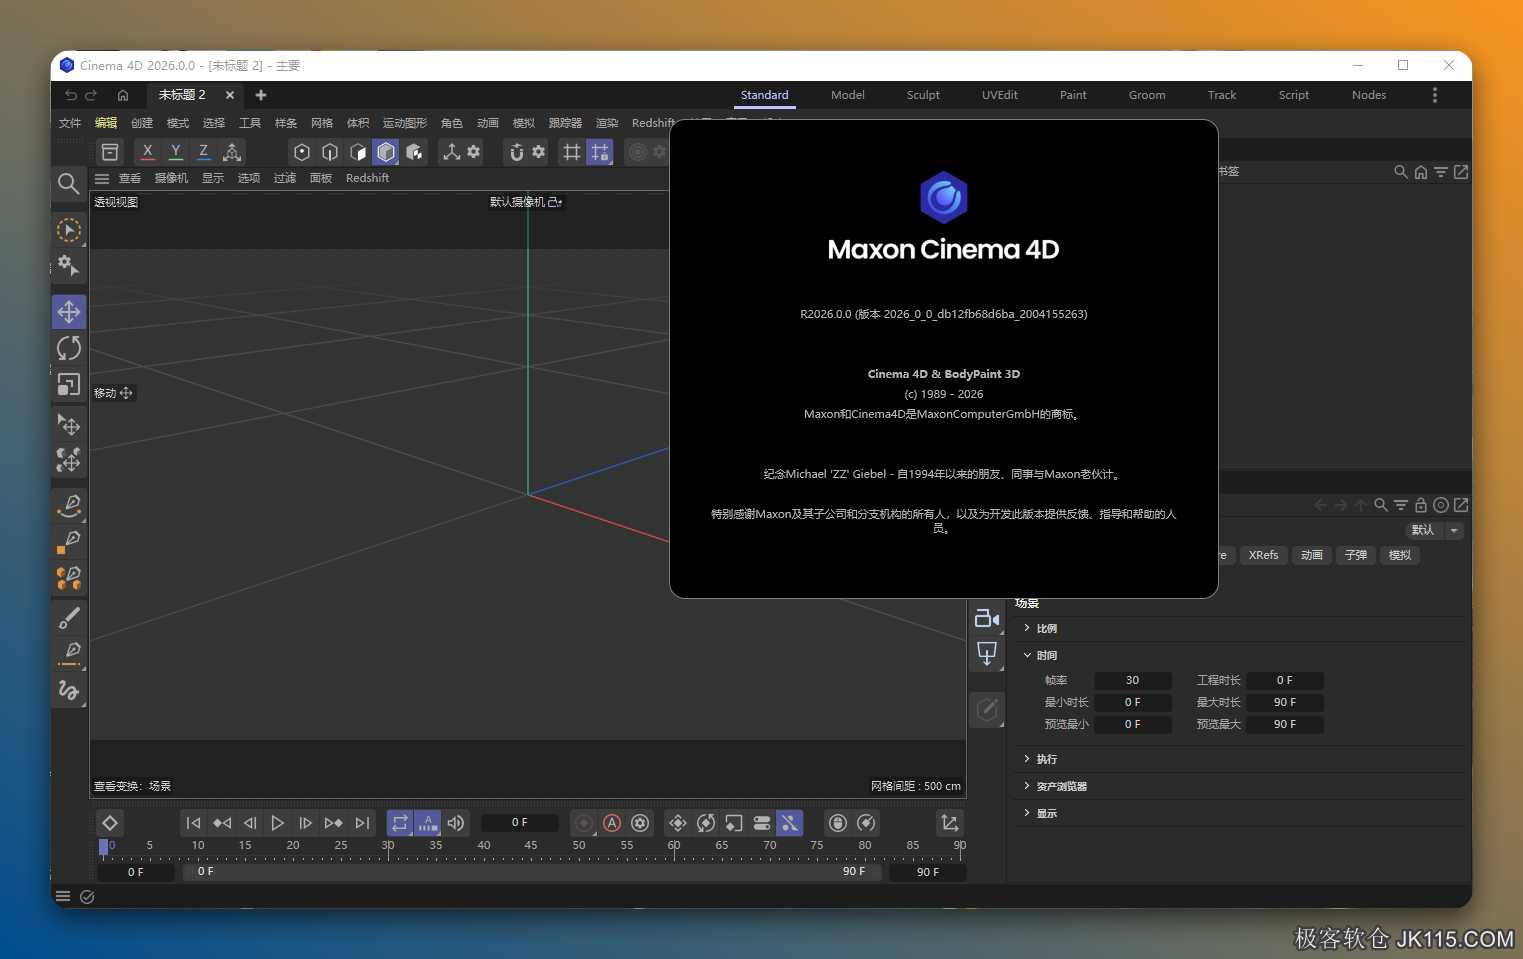Image resolution: width=1523 pixels, height=959 pixels.
Task: Select the Edges mode icon
Action: (330, 152)
